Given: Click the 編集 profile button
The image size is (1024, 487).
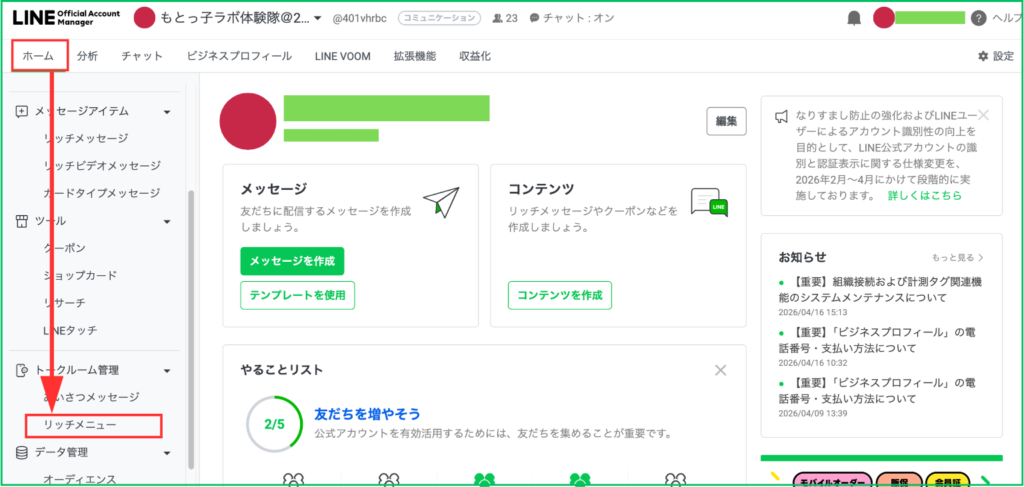Looking at the screenshot, I should [726, 121].
